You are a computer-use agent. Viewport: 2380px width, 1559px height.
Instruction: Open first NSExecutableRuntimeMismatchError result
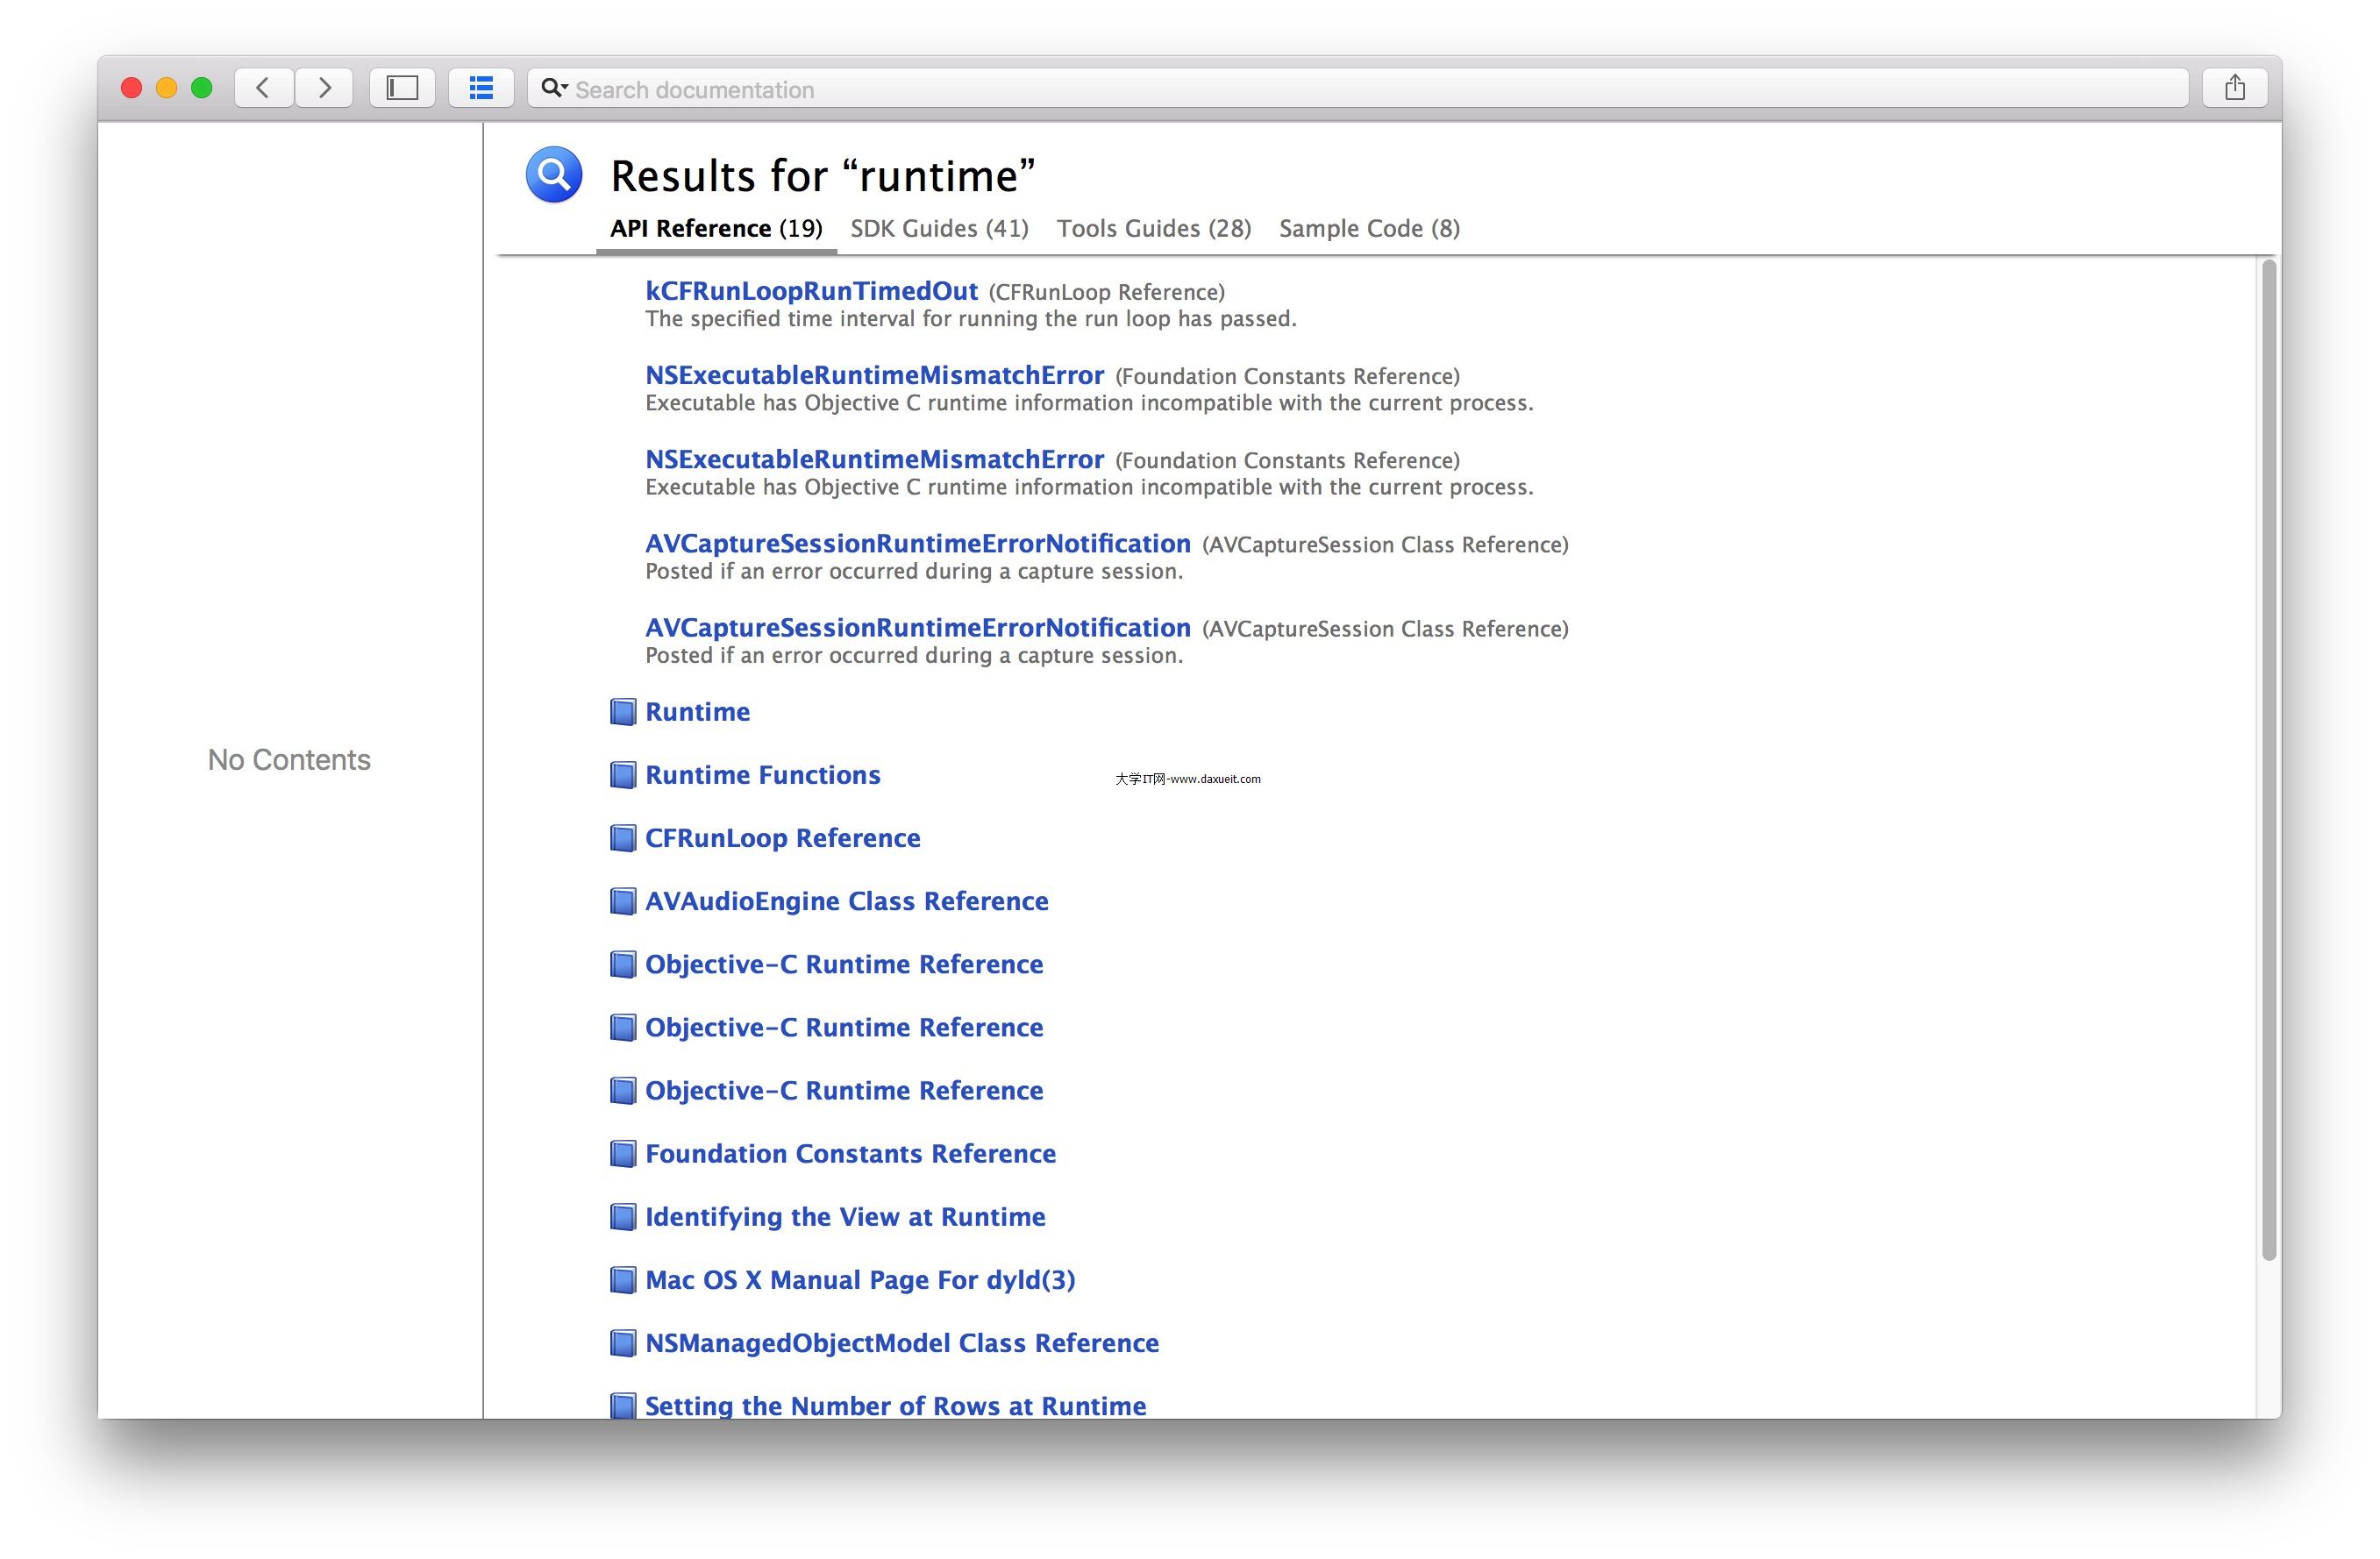click(x=874, y=375)
